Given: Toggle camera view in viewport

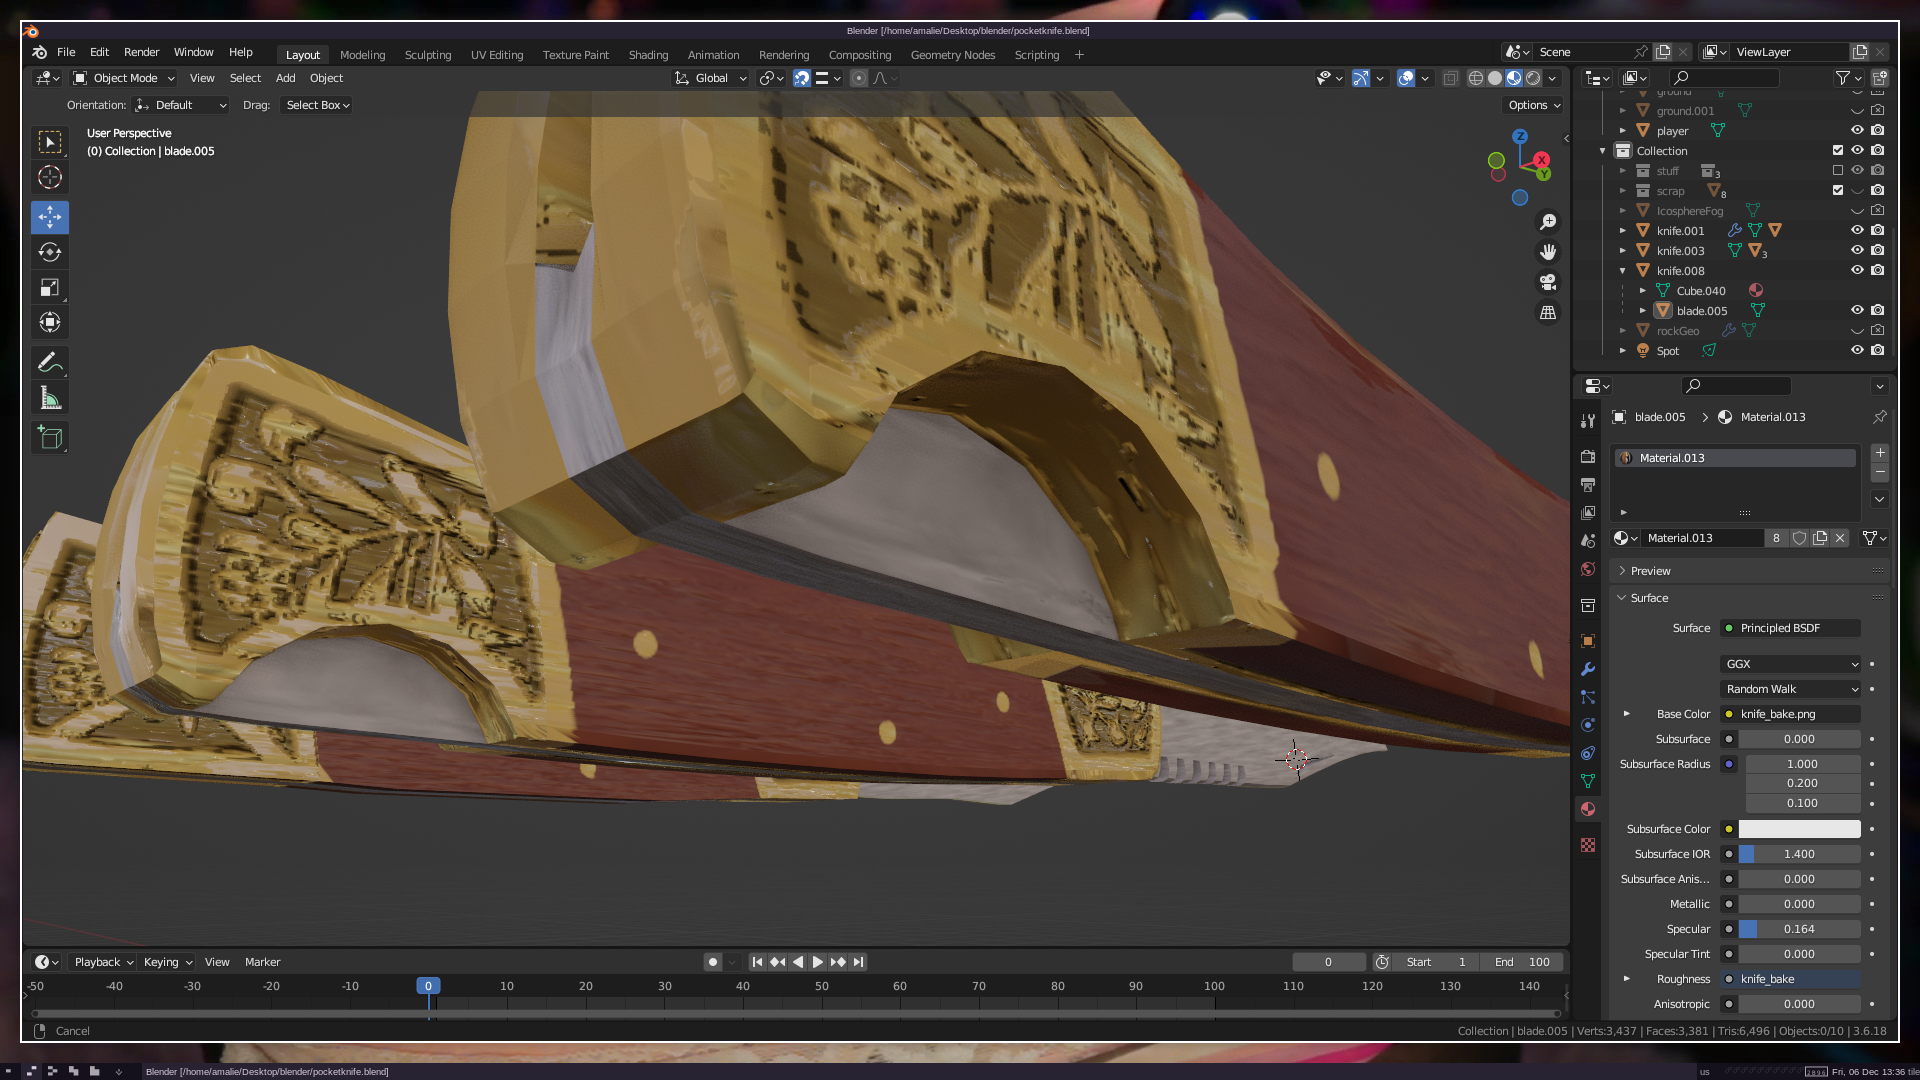Looking at the screenshot, I should click(x=1548, y=282).
